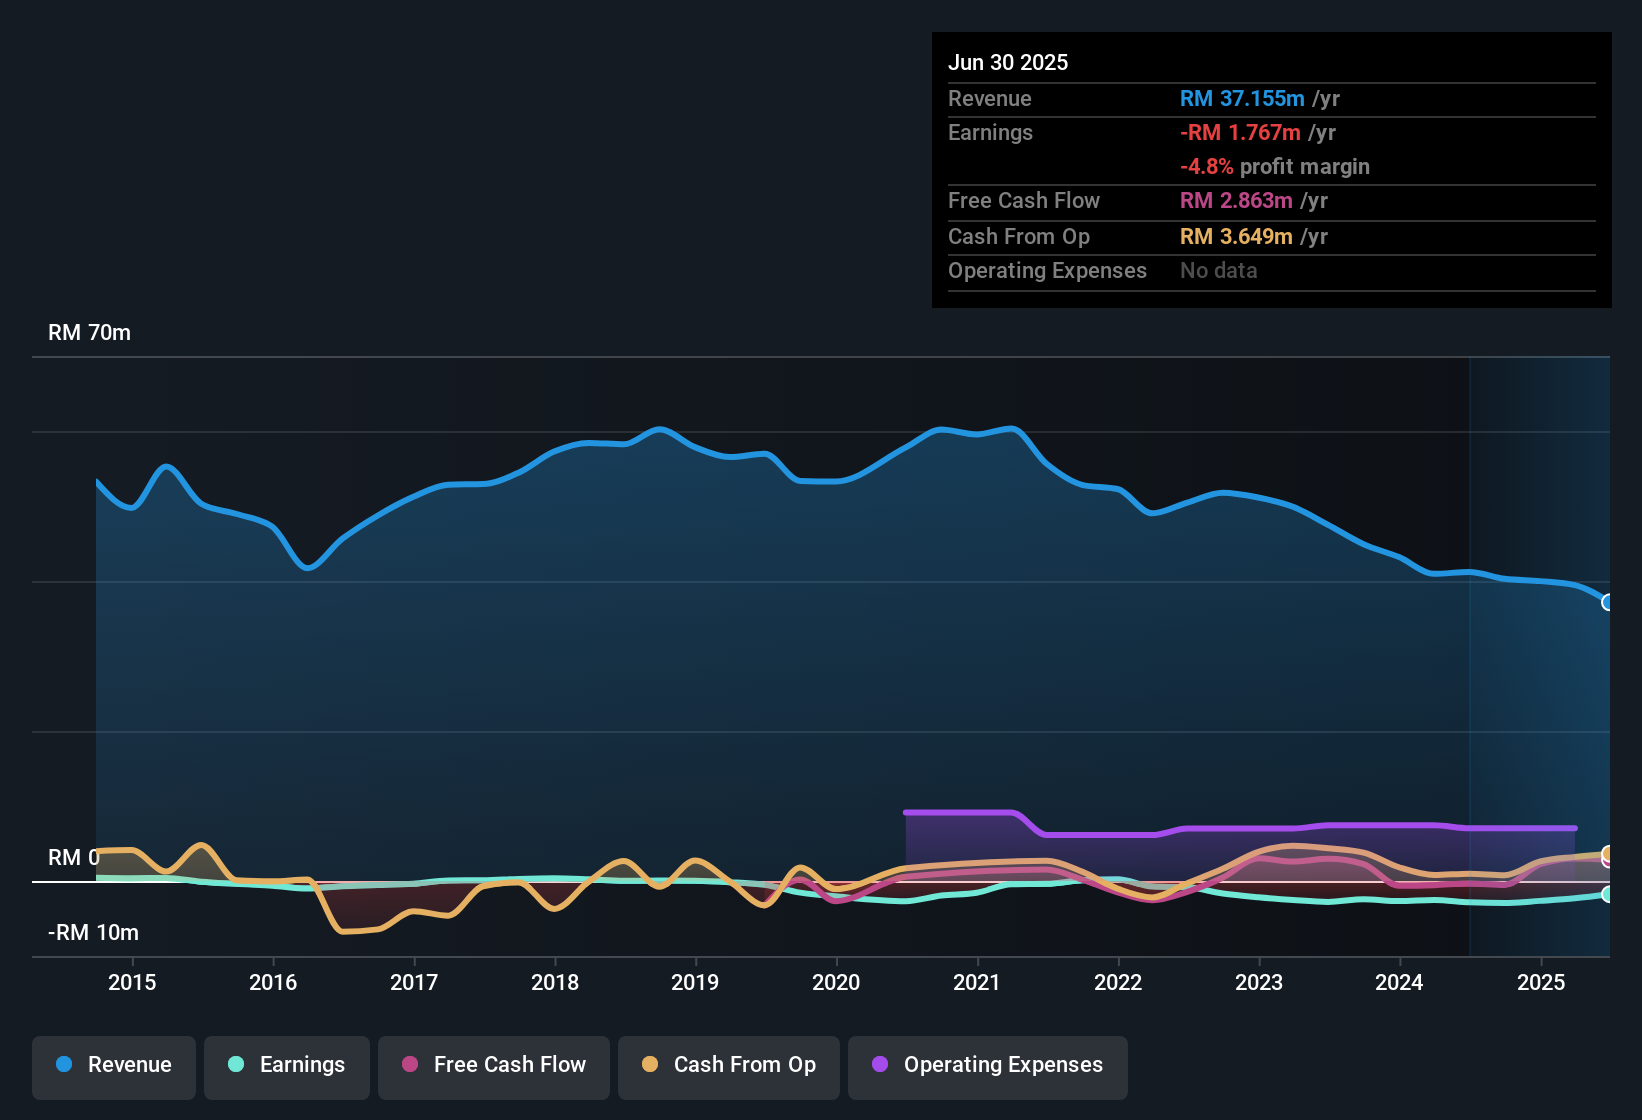Click the blue Revenue legend dot icon
Image resolution: width=1642 pixels, height=1120 pixels.
[63, 1065]
